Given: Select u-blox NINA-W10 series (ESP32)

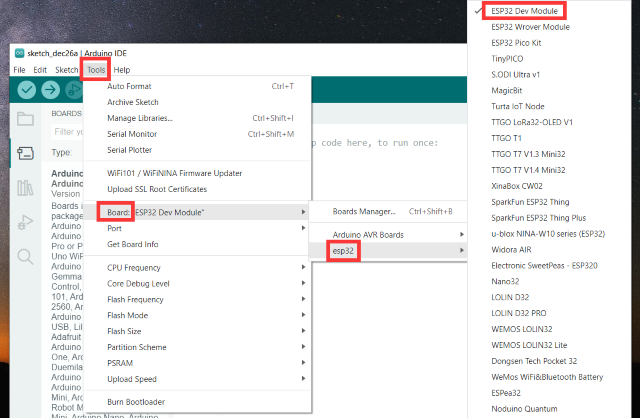Looking at the screenshot, I should click(x=549, y=234).
